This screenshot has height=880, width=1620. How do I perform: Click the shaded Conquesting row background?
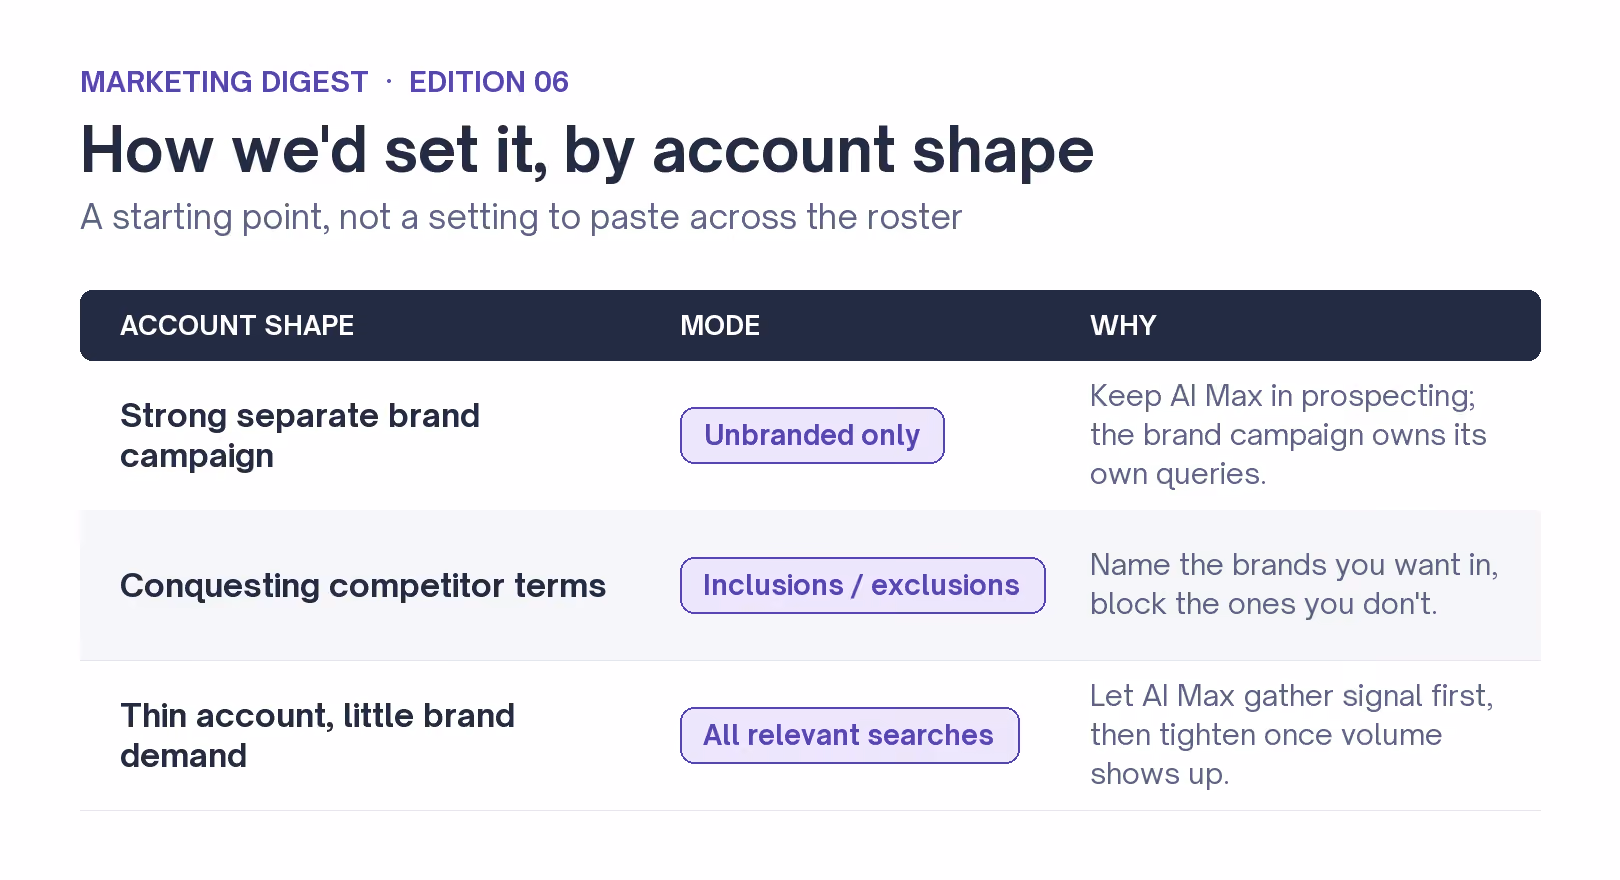pos(810,585)
